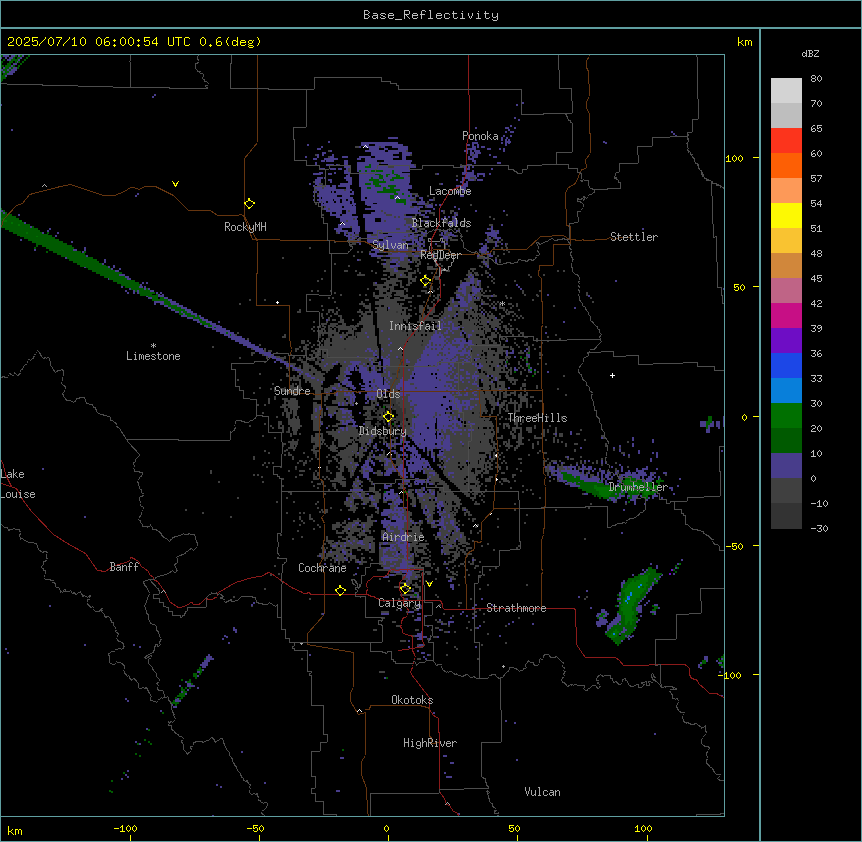Click the 2025/07/10 06:00:54 UTC timestamp
This screenshot has width=862, height=842.
click(99, 42)
